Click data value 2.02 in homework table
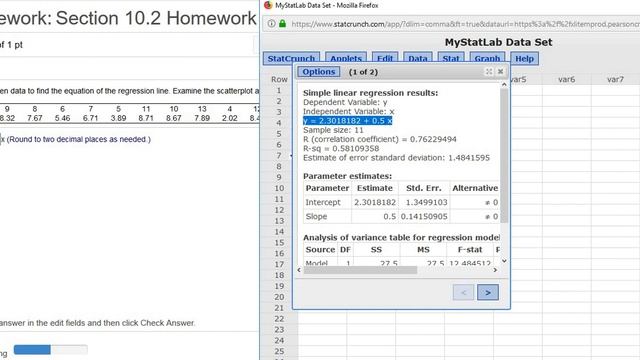The width and height of the screenshot is (640, 360). tap(229, 118)
